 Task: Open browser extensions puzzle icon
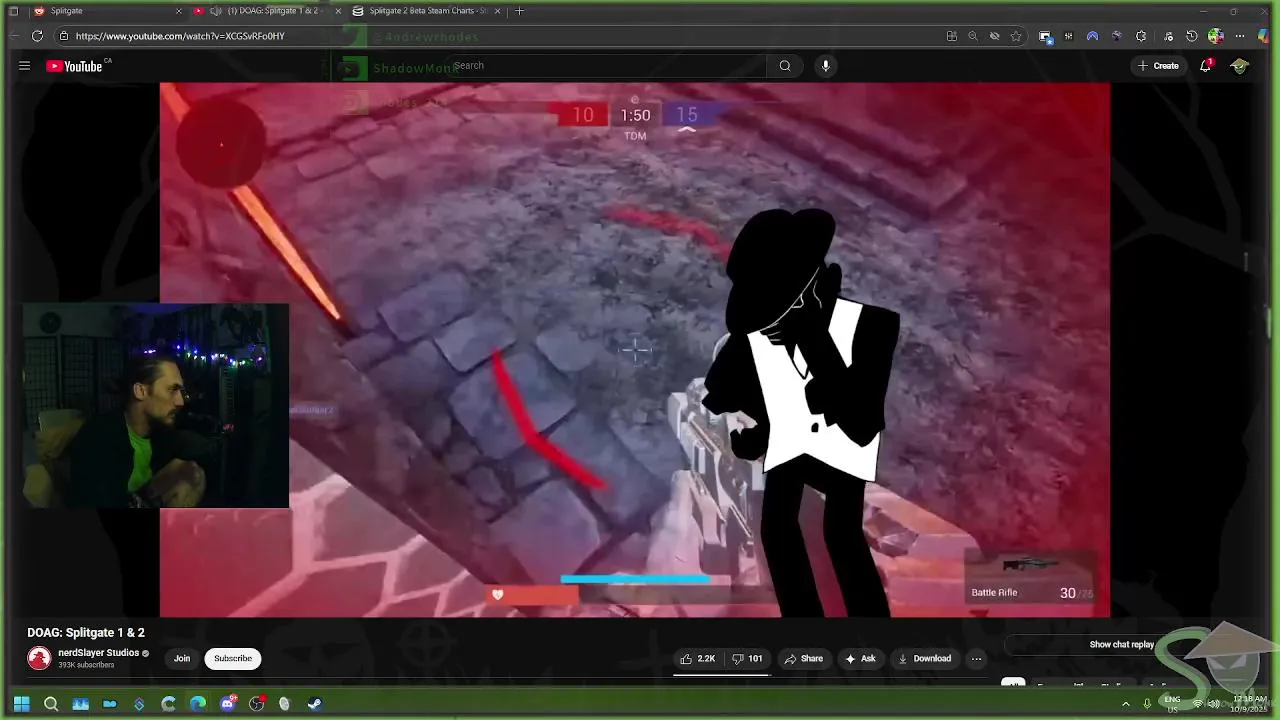[x=1141, y=36]
